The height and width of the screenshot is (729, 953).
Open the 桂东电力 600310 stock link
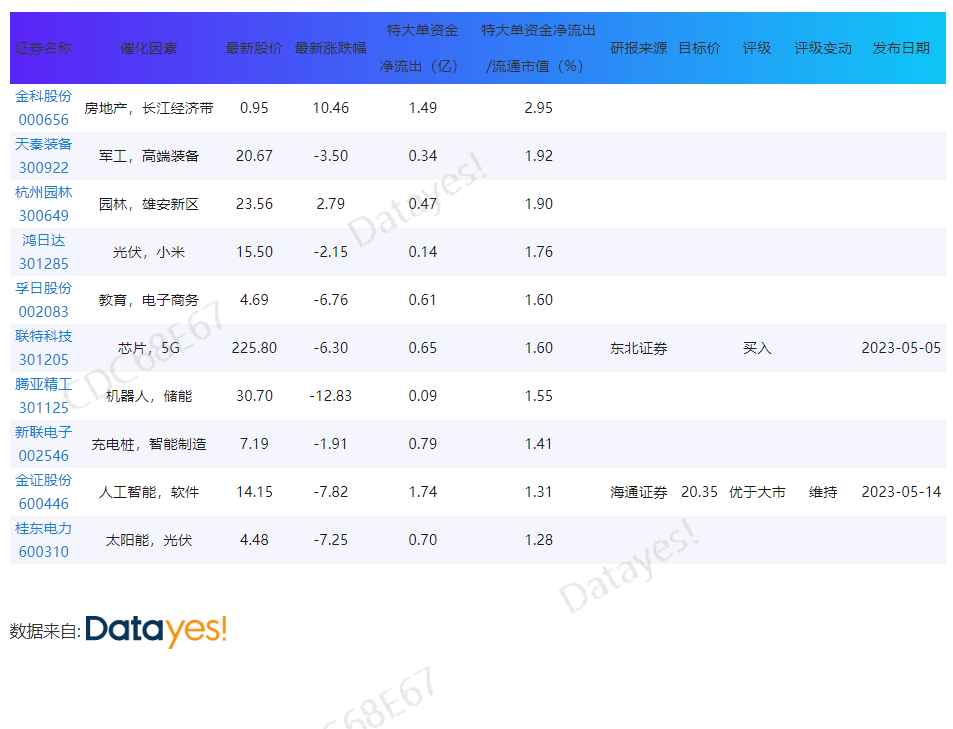43,540
